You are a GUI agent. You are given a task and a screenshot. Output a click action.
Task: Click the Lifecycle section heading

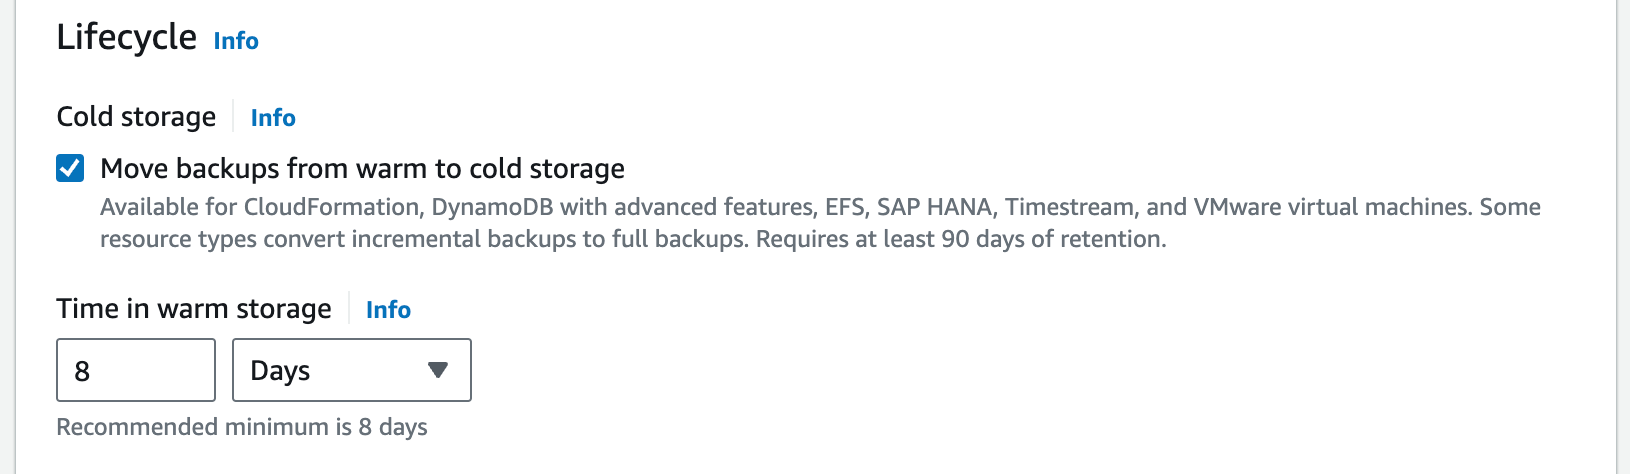click(126, 38)
